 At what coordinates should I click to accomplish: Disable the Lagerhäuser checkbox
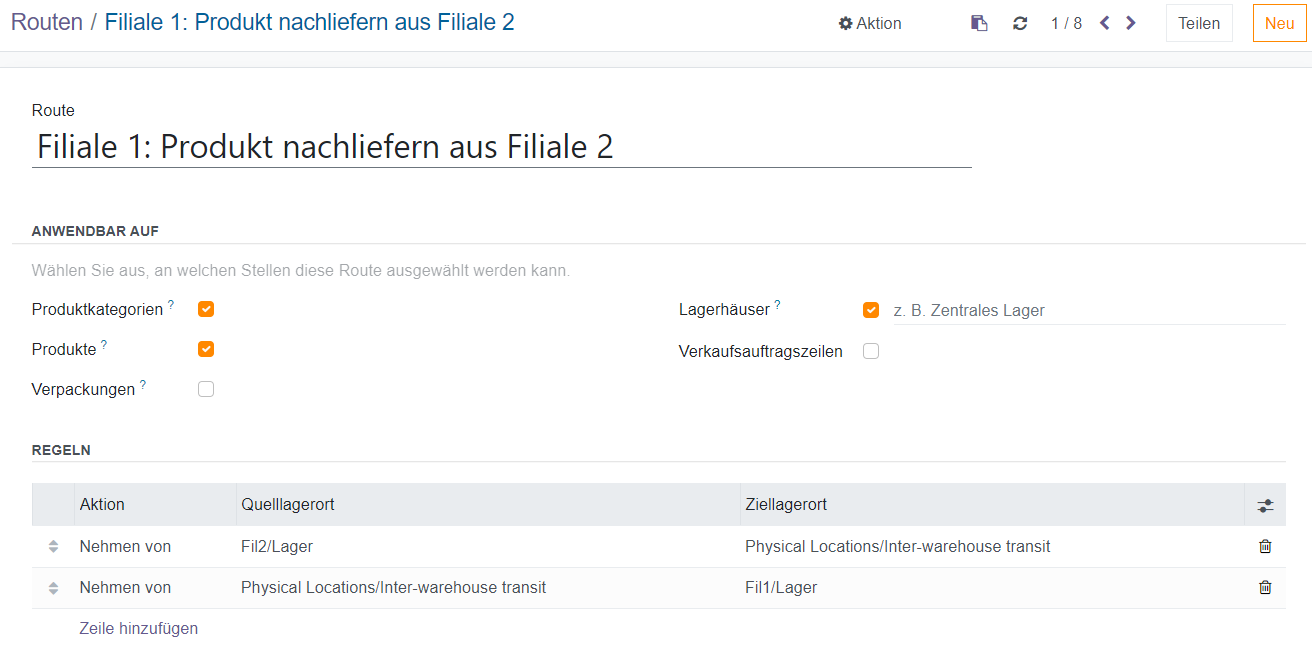(x=871, y=310)
